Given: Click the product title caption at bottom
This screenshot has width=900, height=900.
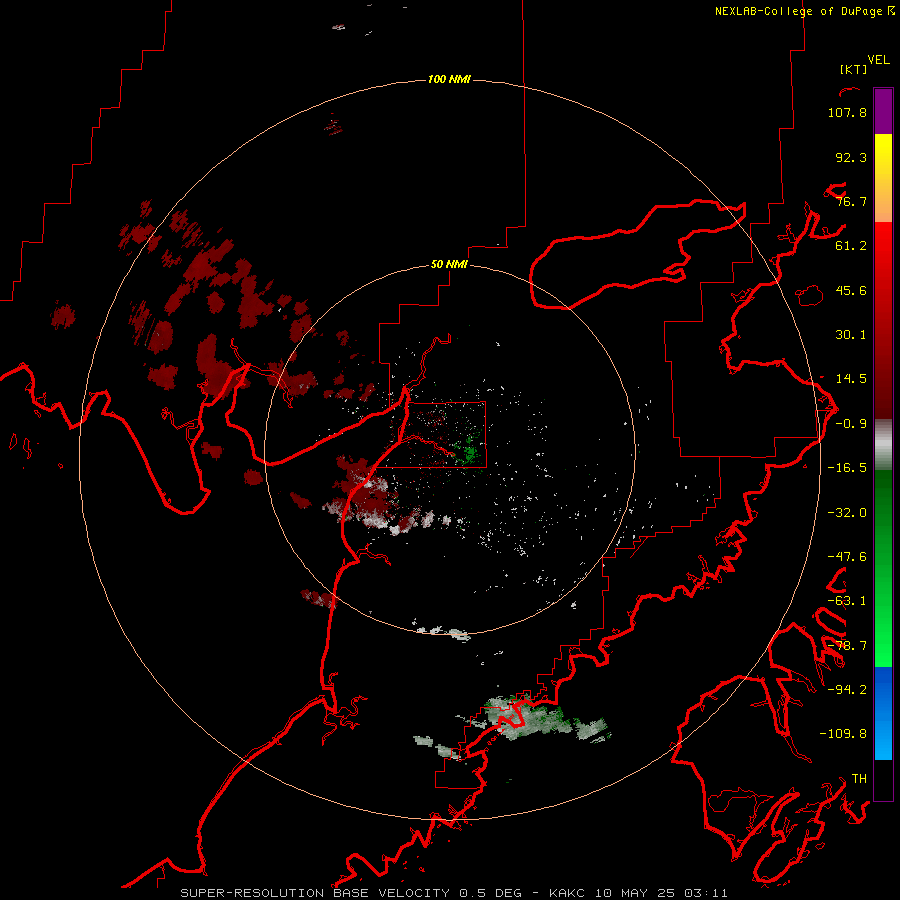Looking at the screenshot, I should (454, 893).
